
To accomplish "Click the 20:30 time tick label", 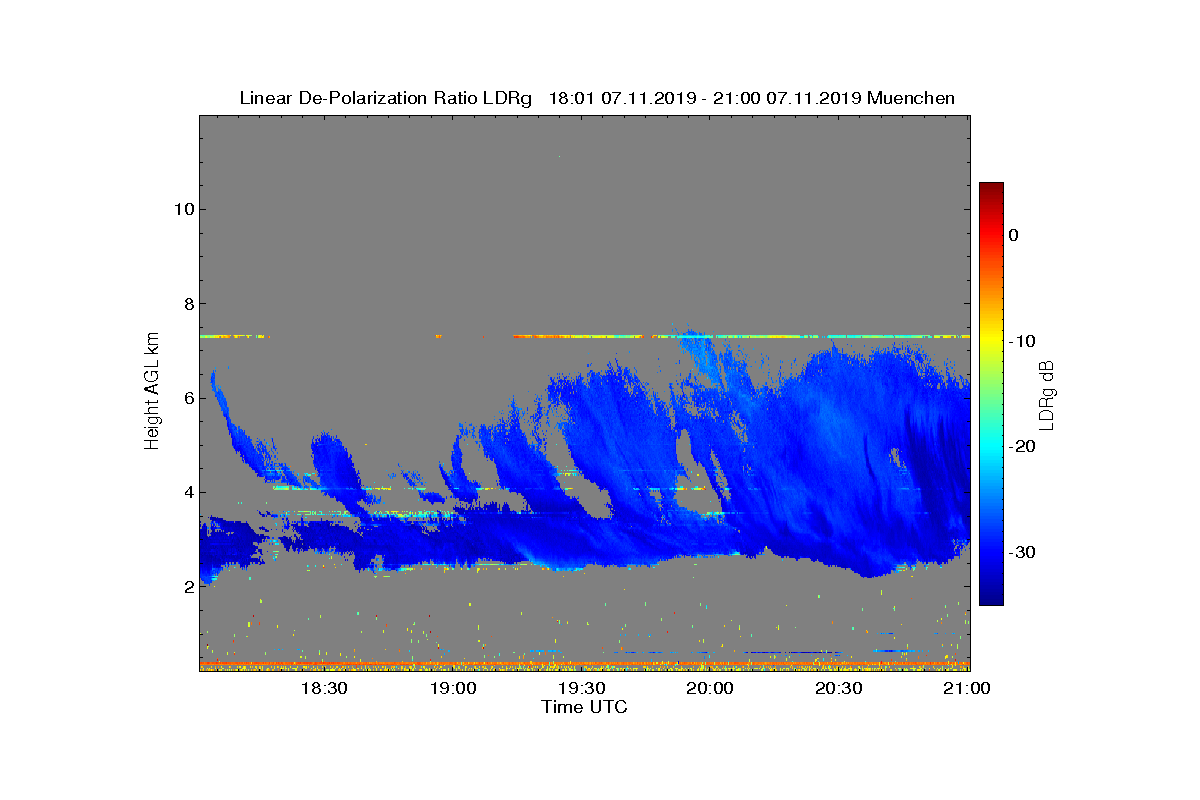I will [x=839, y=688].
